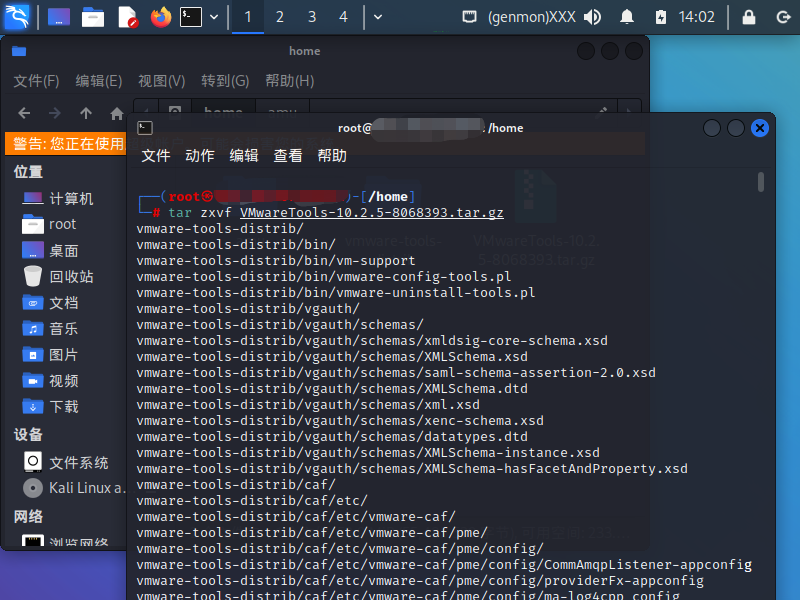800x600 pixels.
Task: Click the display monitor tray icon
Action: (x=469, y=17)
